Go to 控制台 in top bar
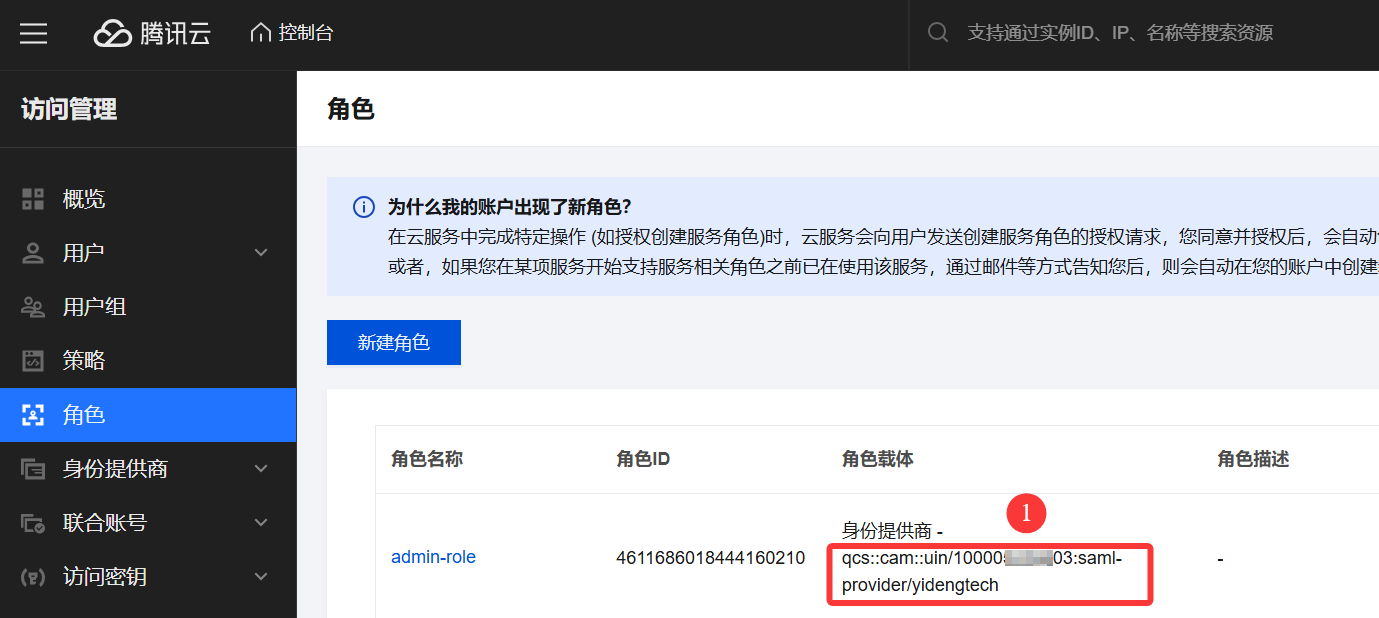The width and height of the screenshot is (1379, 618). click(305, 33)
